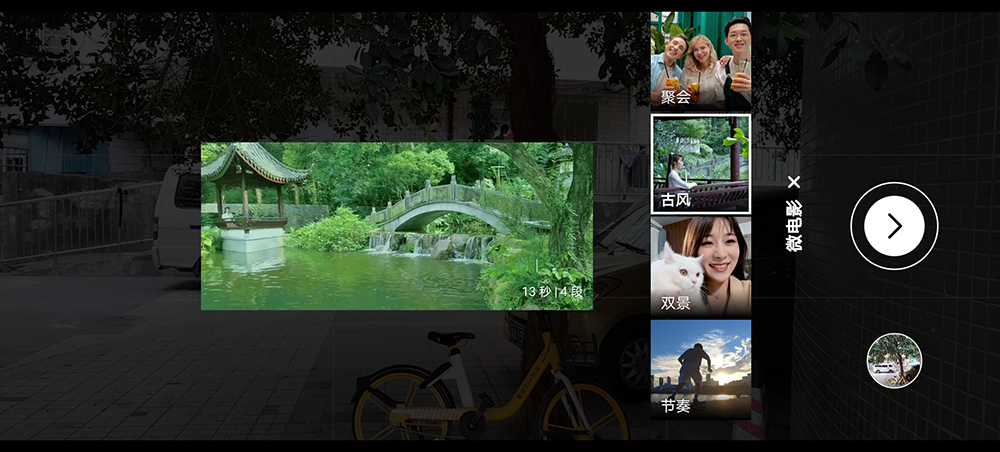The image size is (1000, 452).
Task: Tap the white next arrow button
Action: (x=894, y=226)
